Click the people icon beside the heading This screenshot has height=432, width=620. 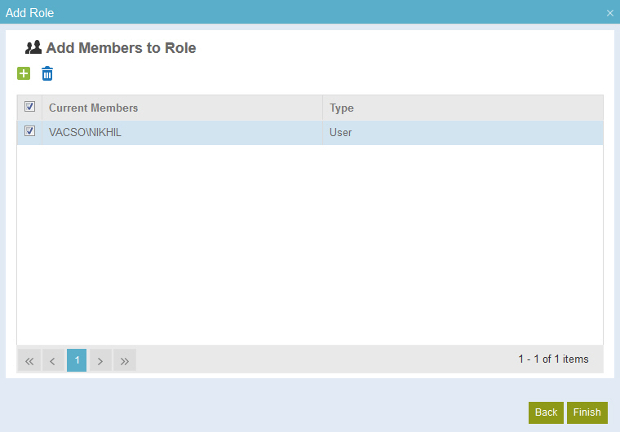(33, 47)
